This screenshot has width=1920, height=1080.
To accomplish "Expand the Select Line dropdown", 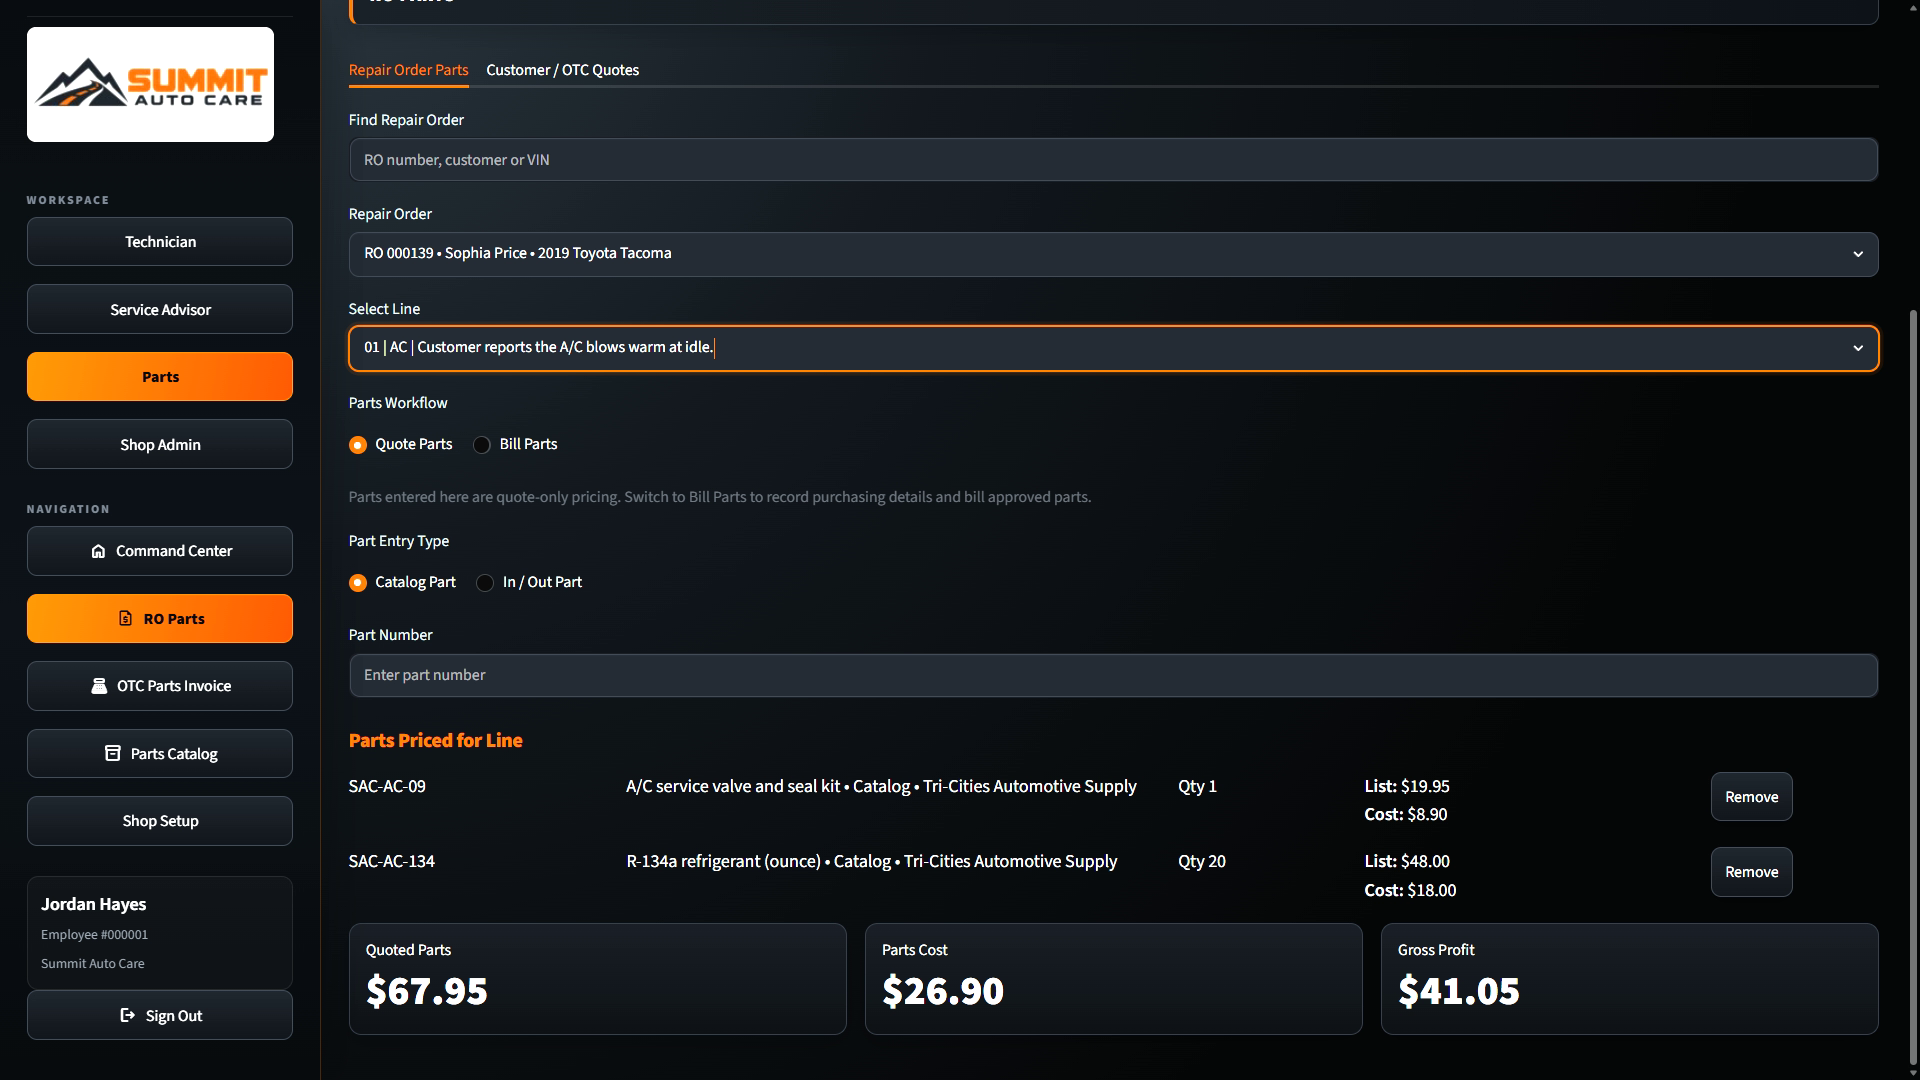I will click(x=1113, y=348).
